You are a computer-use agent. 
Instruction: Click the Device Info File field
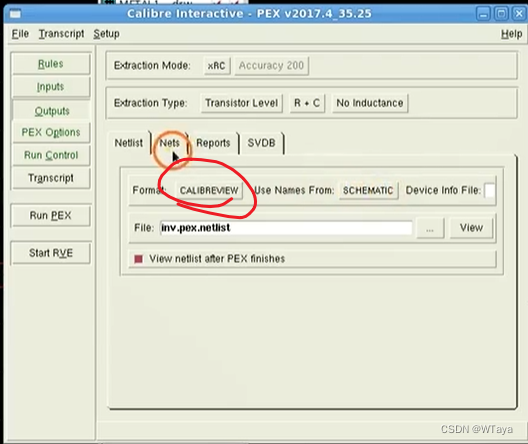tap(490, 191)
